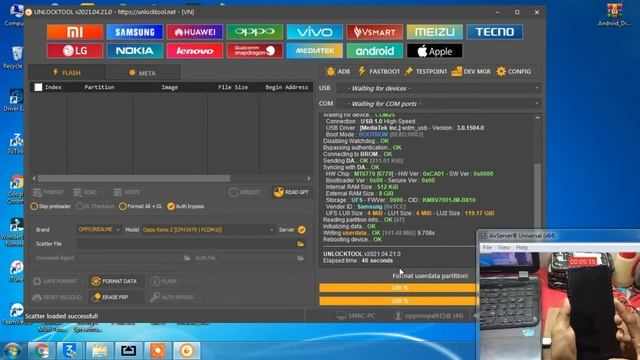This screenshot has width=640, height=360.
Task: Click the Format partition button
Action: pyautogui.click(x=48, y=192)
